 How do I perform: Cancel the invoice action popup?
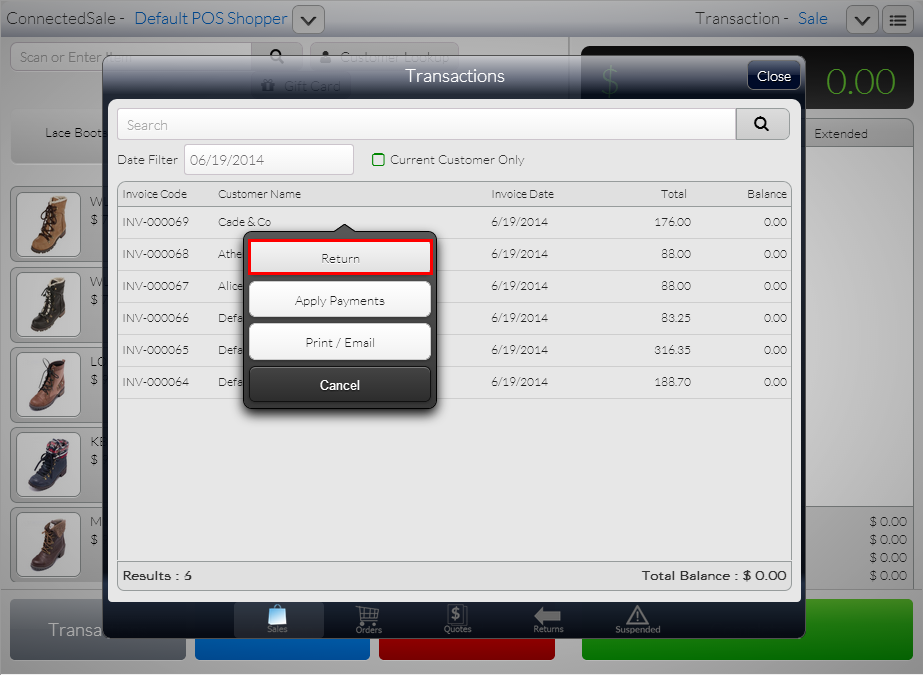[x=340, y=385]
